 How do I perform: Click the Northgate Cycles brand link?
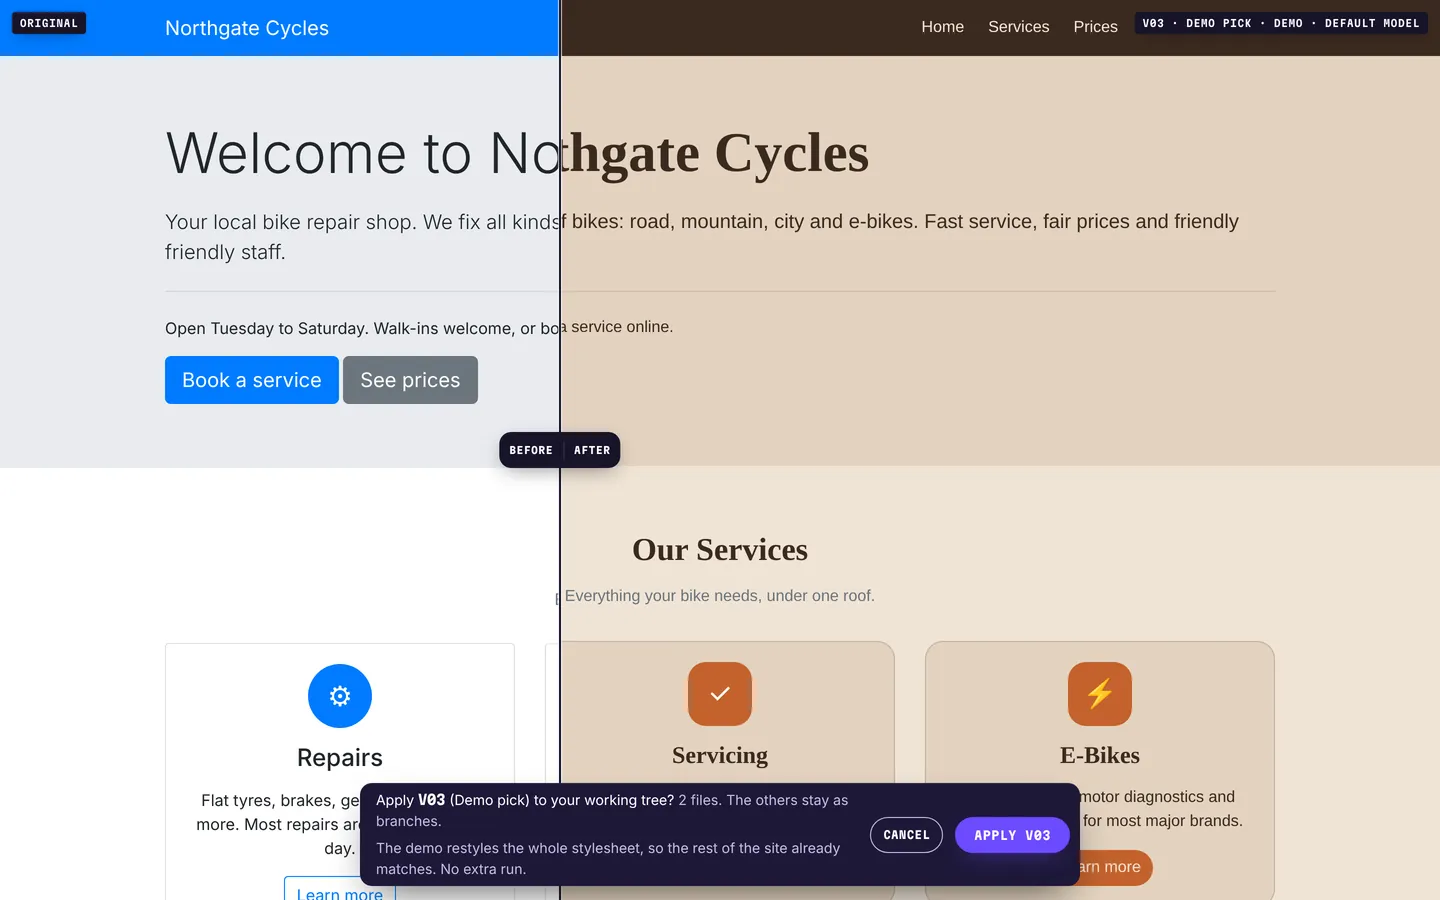247,28
